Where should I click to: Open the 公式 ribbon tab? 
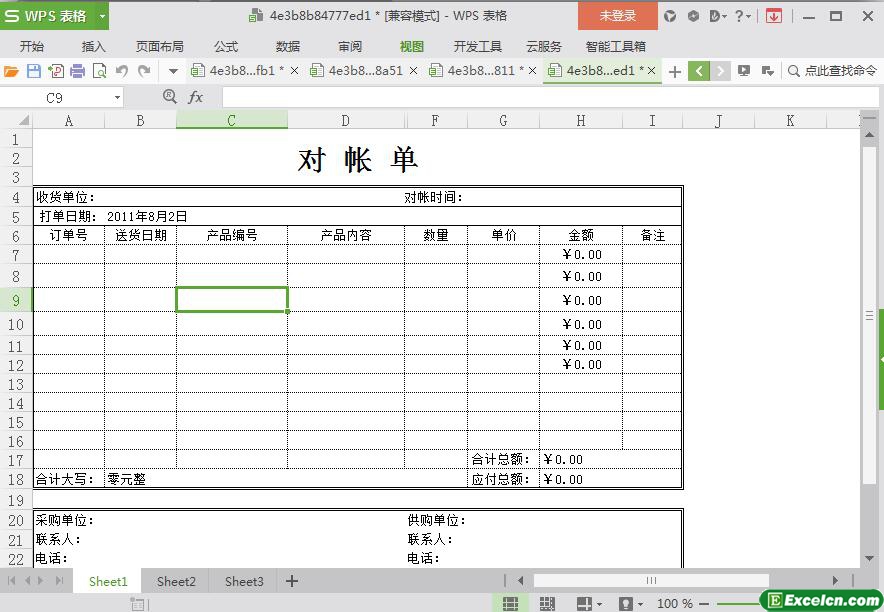[x=226, y=46]
